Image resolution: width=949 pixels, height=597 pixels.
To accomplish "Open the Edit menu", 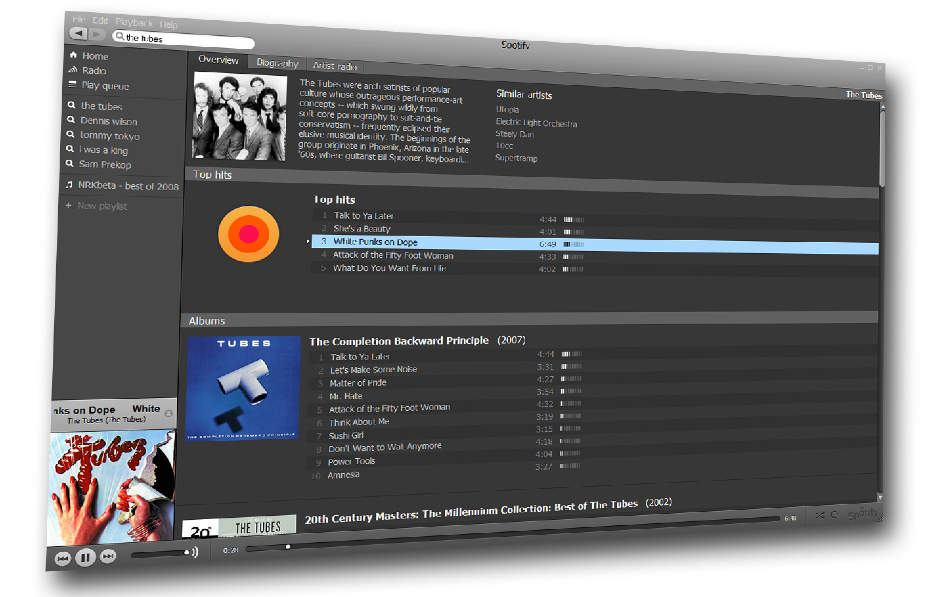I will [x=100, y=21].
